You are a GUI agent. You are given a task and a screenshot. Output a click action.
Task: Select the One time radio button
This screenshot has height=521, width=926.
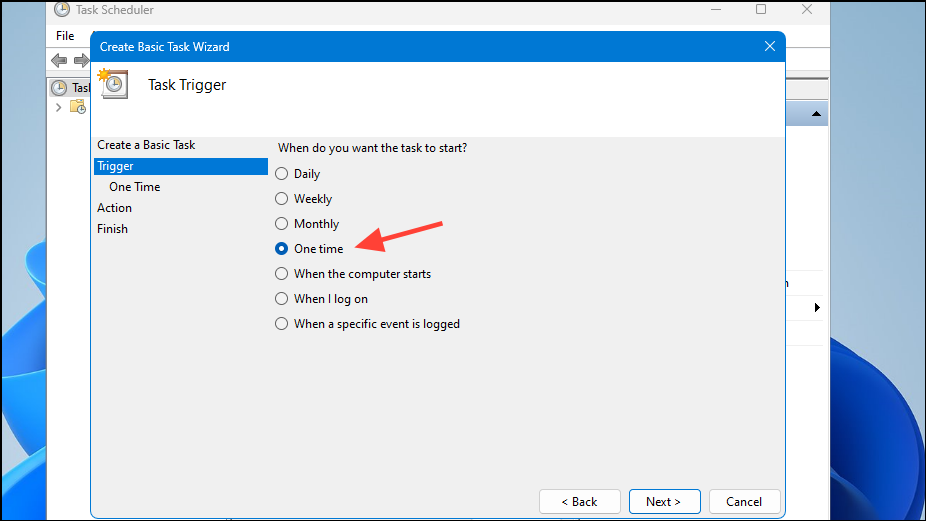(x=282, y=249)
